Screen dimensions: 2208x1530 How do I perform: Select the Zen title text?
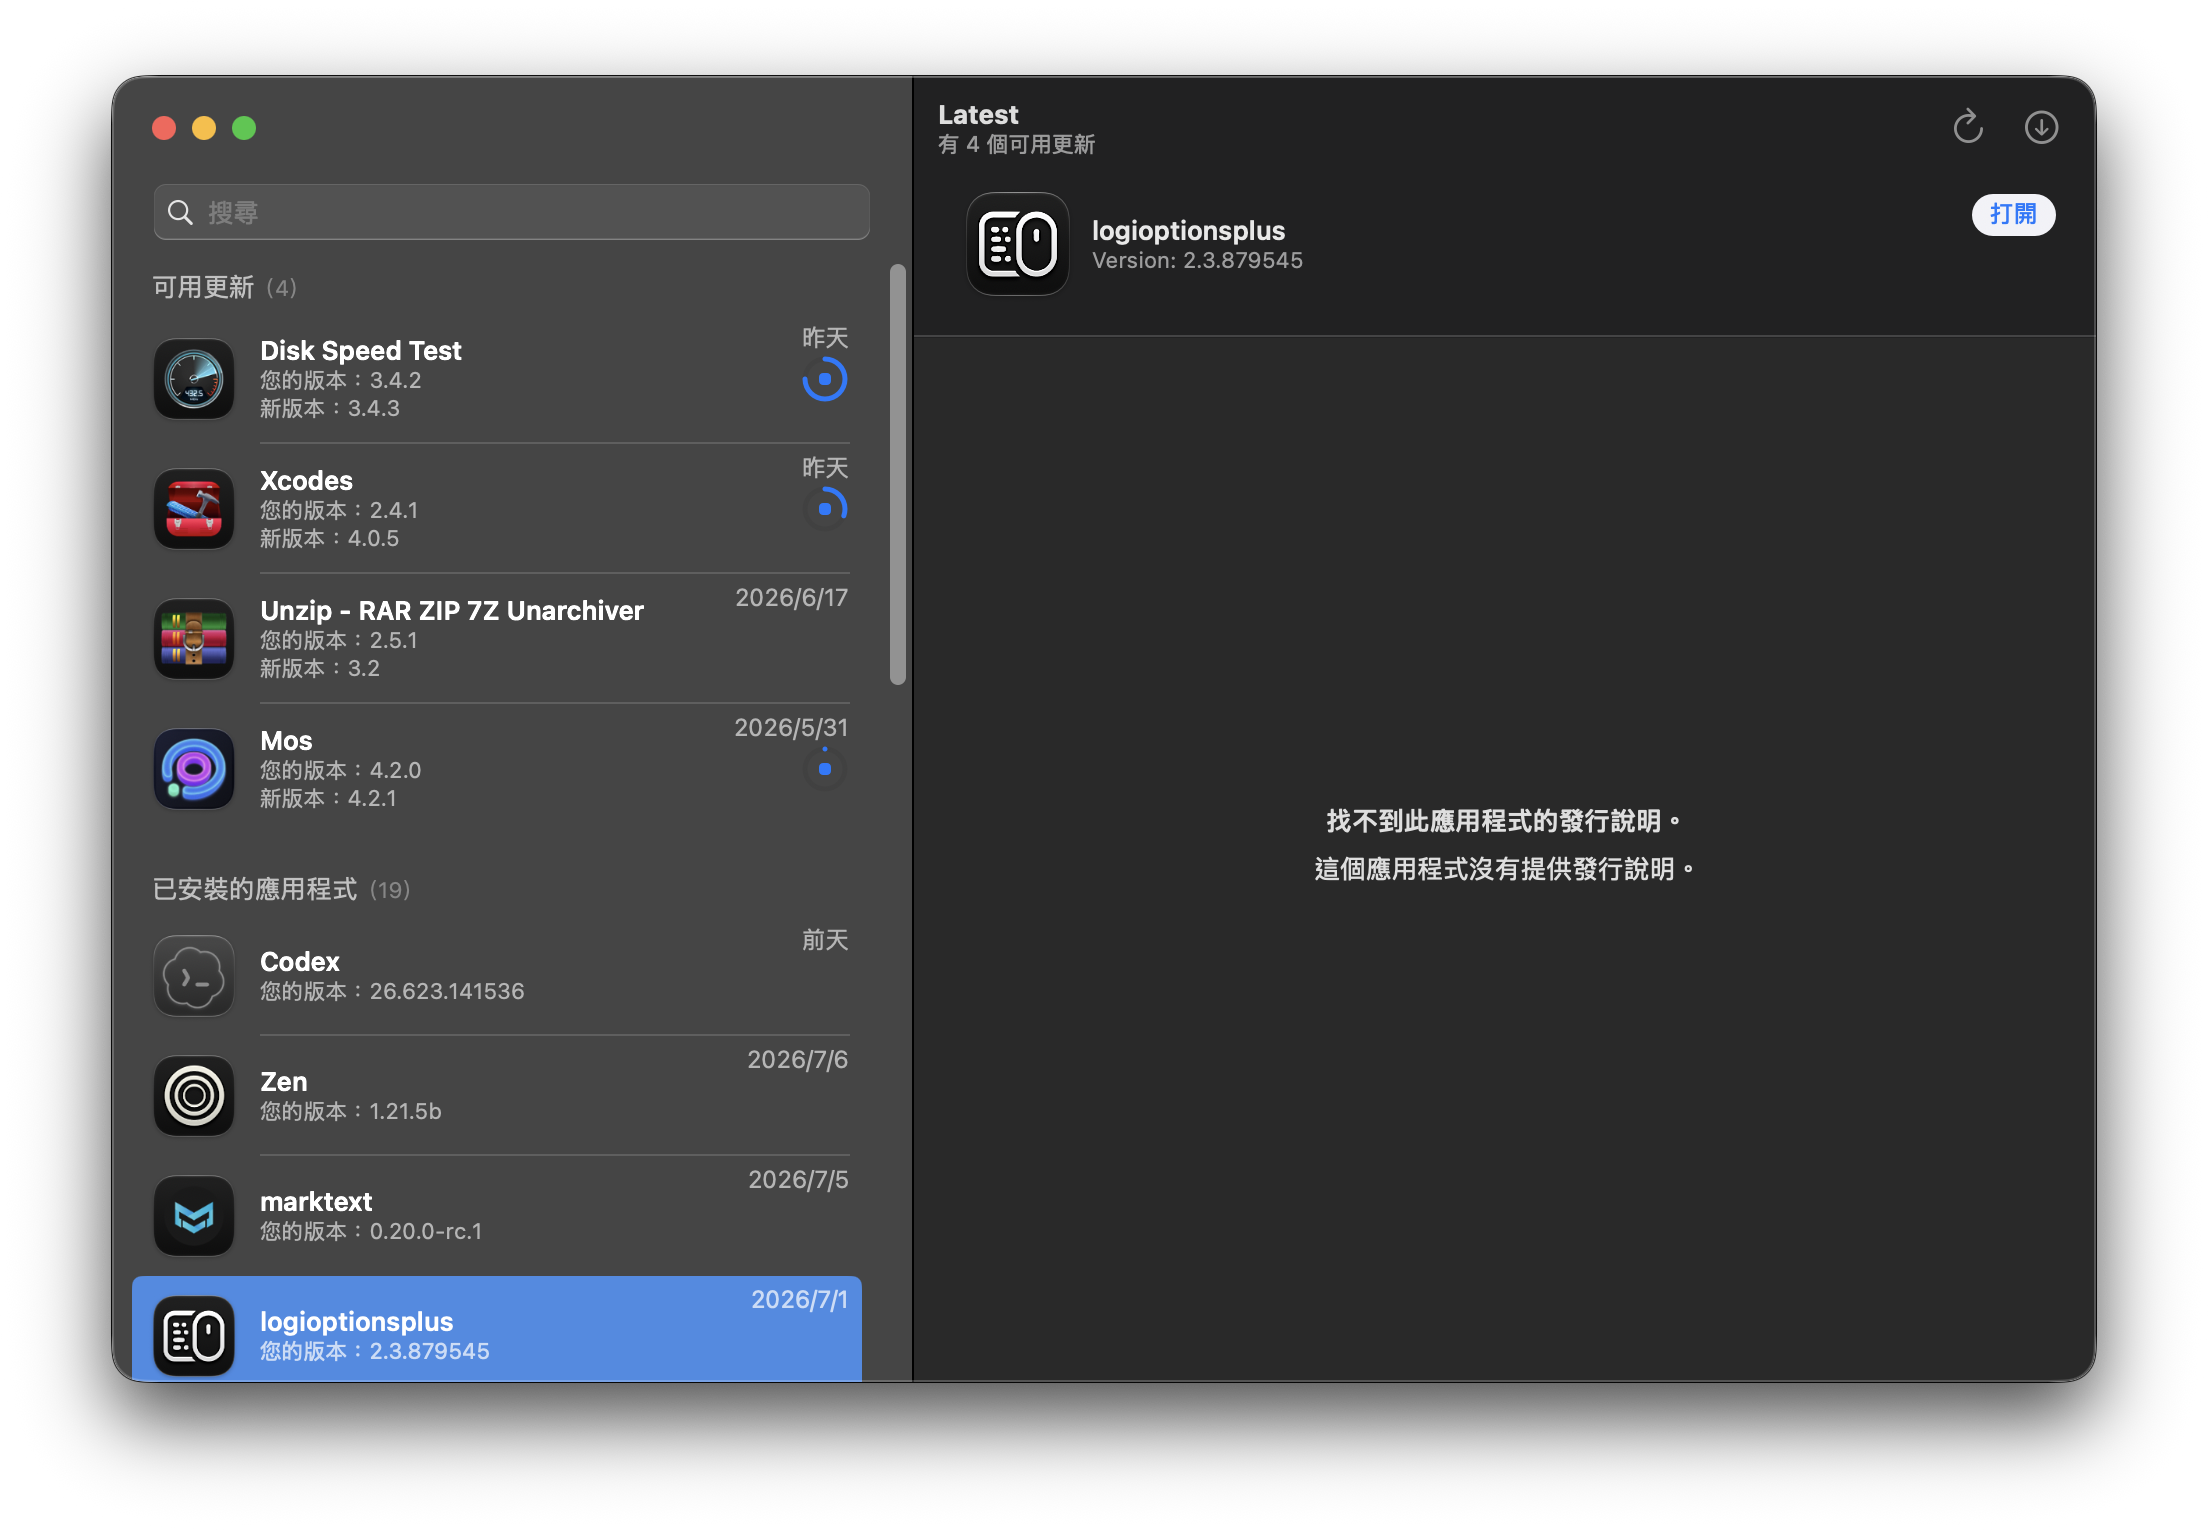tap(283, 1082)
